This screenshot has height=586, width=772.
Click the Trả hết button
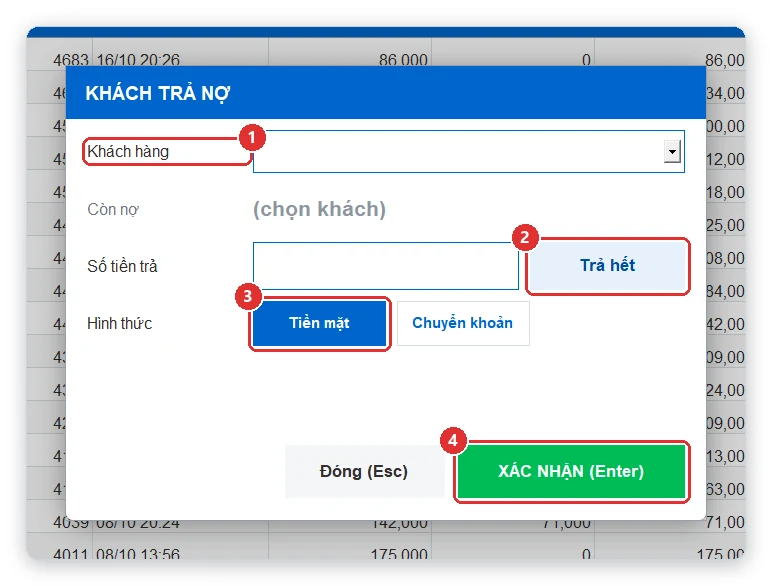tap(608, 266)
